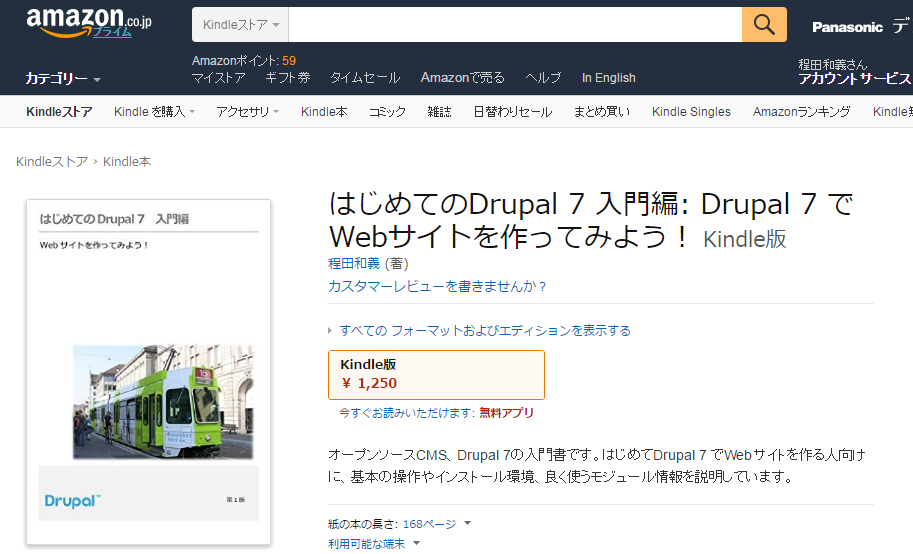Expand Kindle を購入 dropdown menu
The width and height of the screenshot is (913, 554).
pos(154,111)
